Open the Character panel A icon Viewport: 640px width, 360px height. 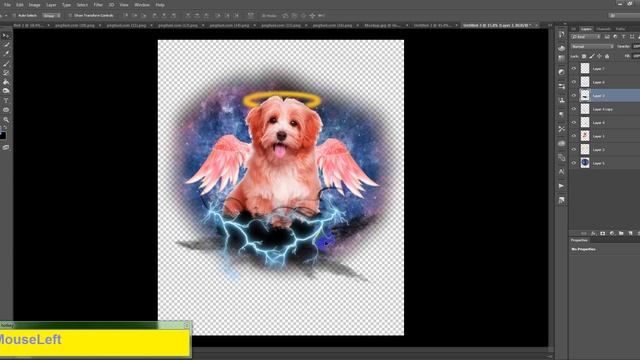(x=562, y=172)
